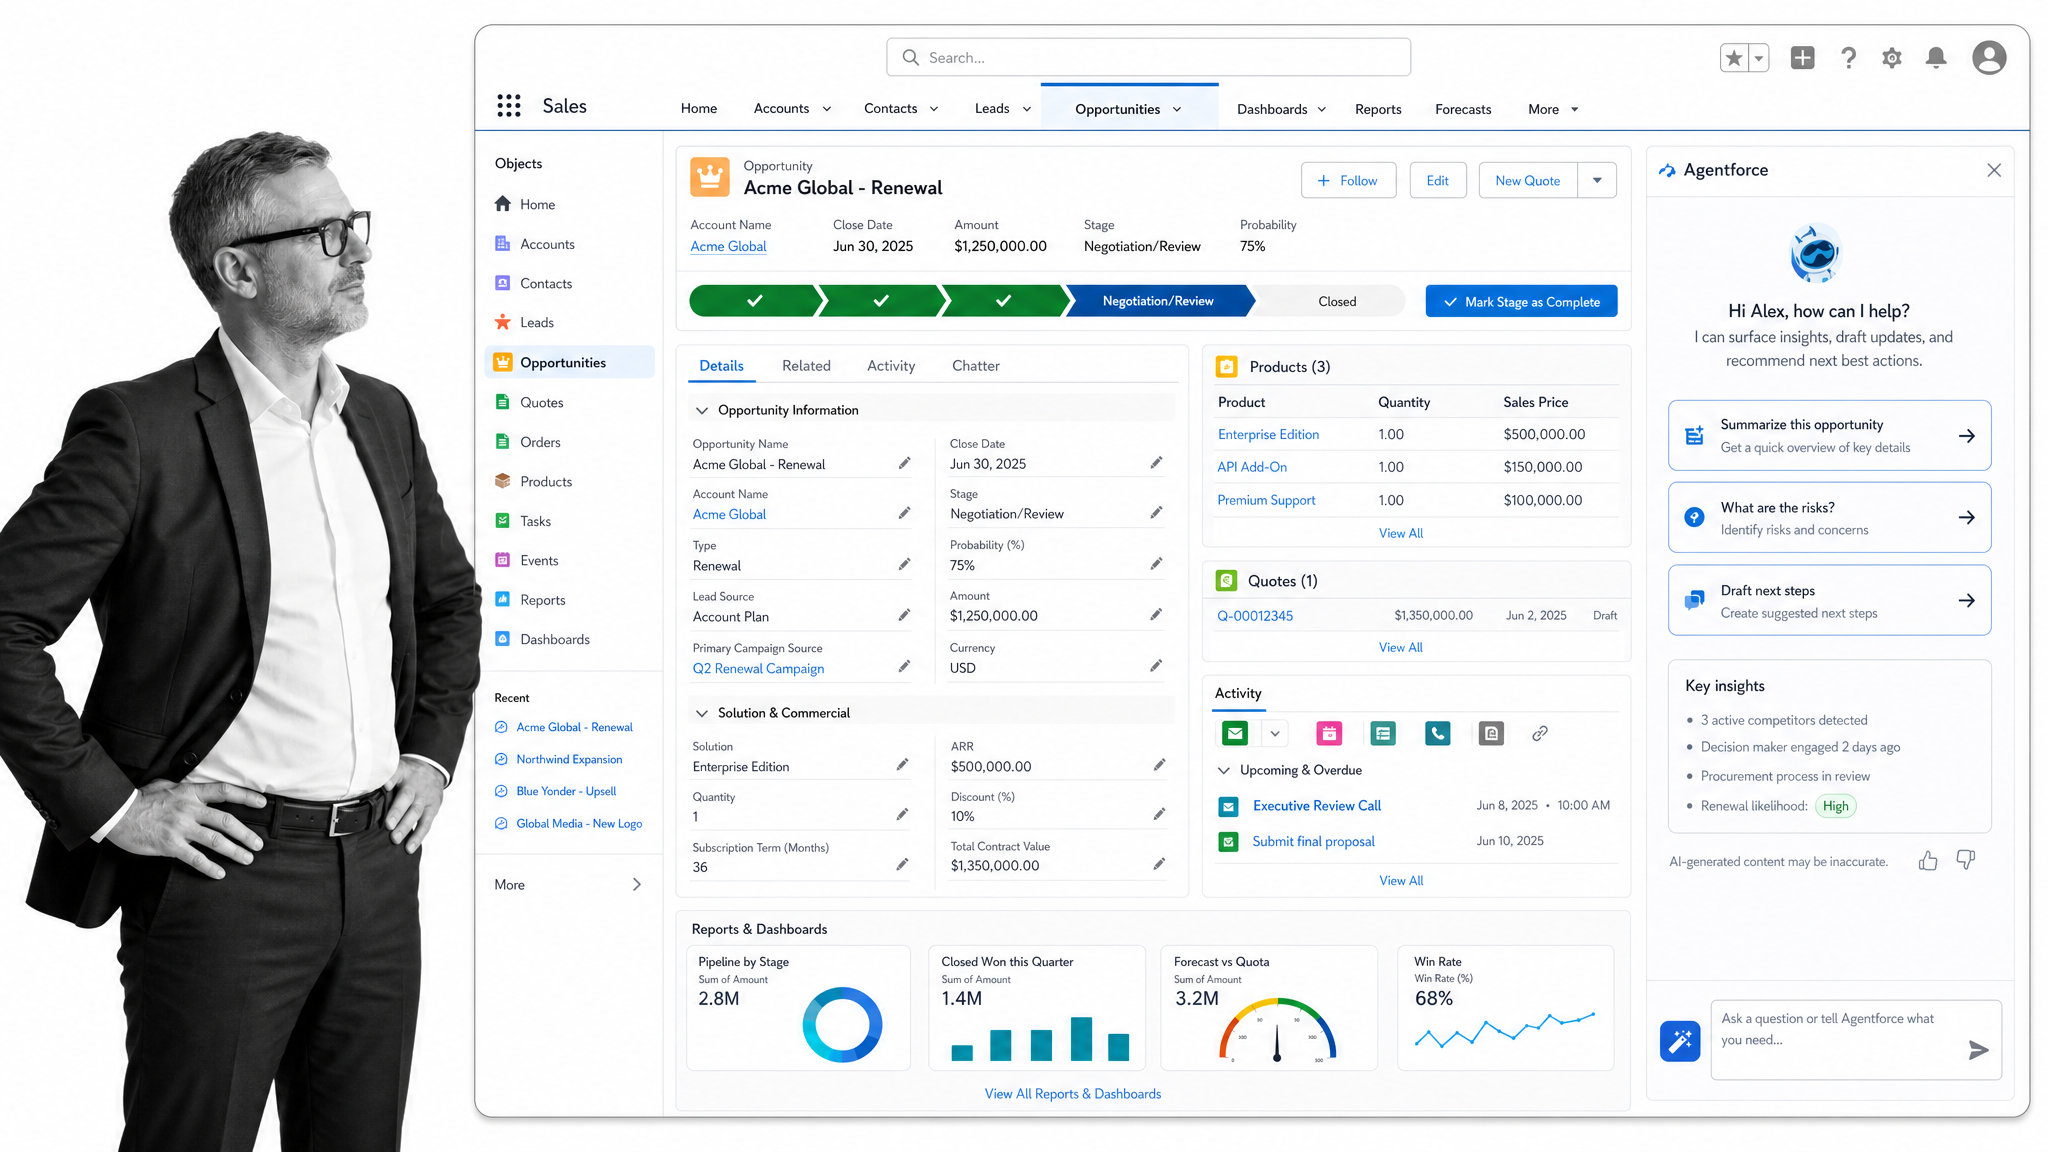Open the App Launcher grid icon
The width and height of the screenshot is (2048, 1152).
coord(509,106)
